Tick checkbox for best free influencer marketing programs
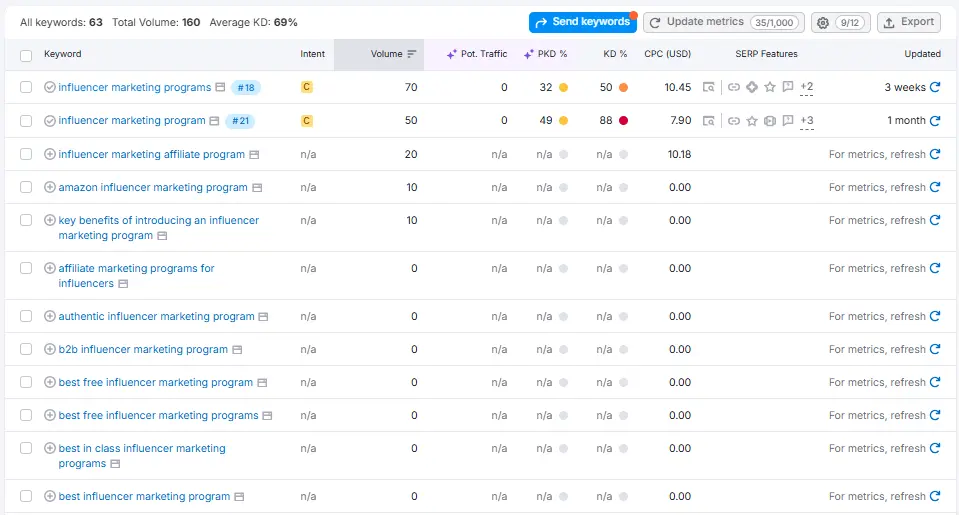The width and height of the screenshot is (959, 515). click(x=26, y=416)
